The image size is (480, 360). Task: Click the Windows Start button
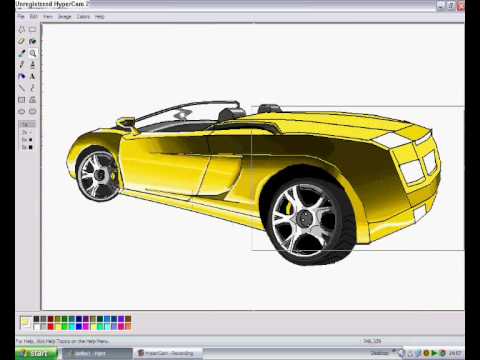[x=37, y=353]
